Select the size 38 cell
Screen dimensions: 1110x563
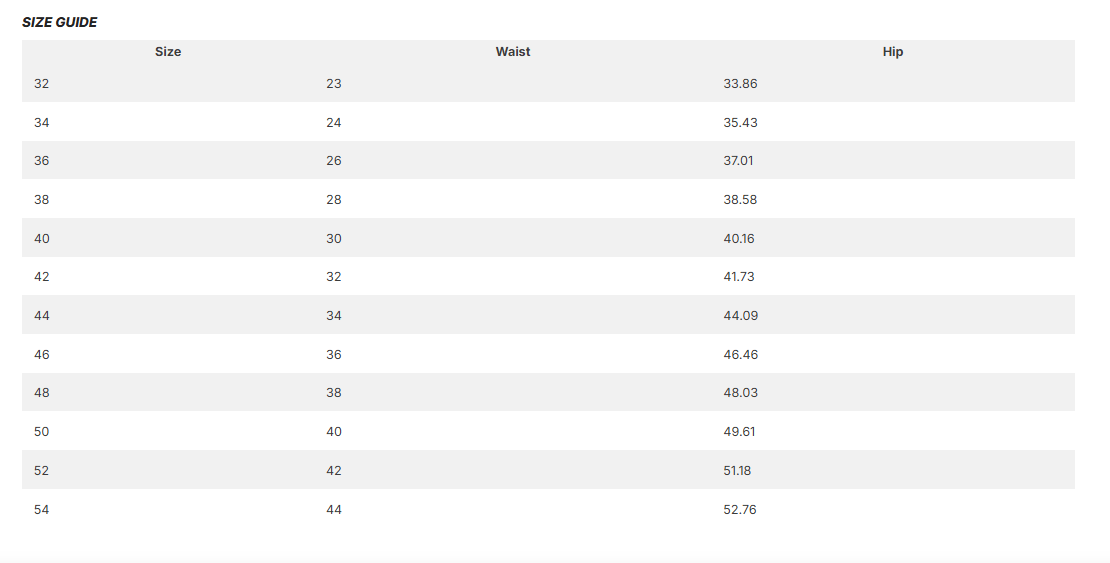point(41,200)
